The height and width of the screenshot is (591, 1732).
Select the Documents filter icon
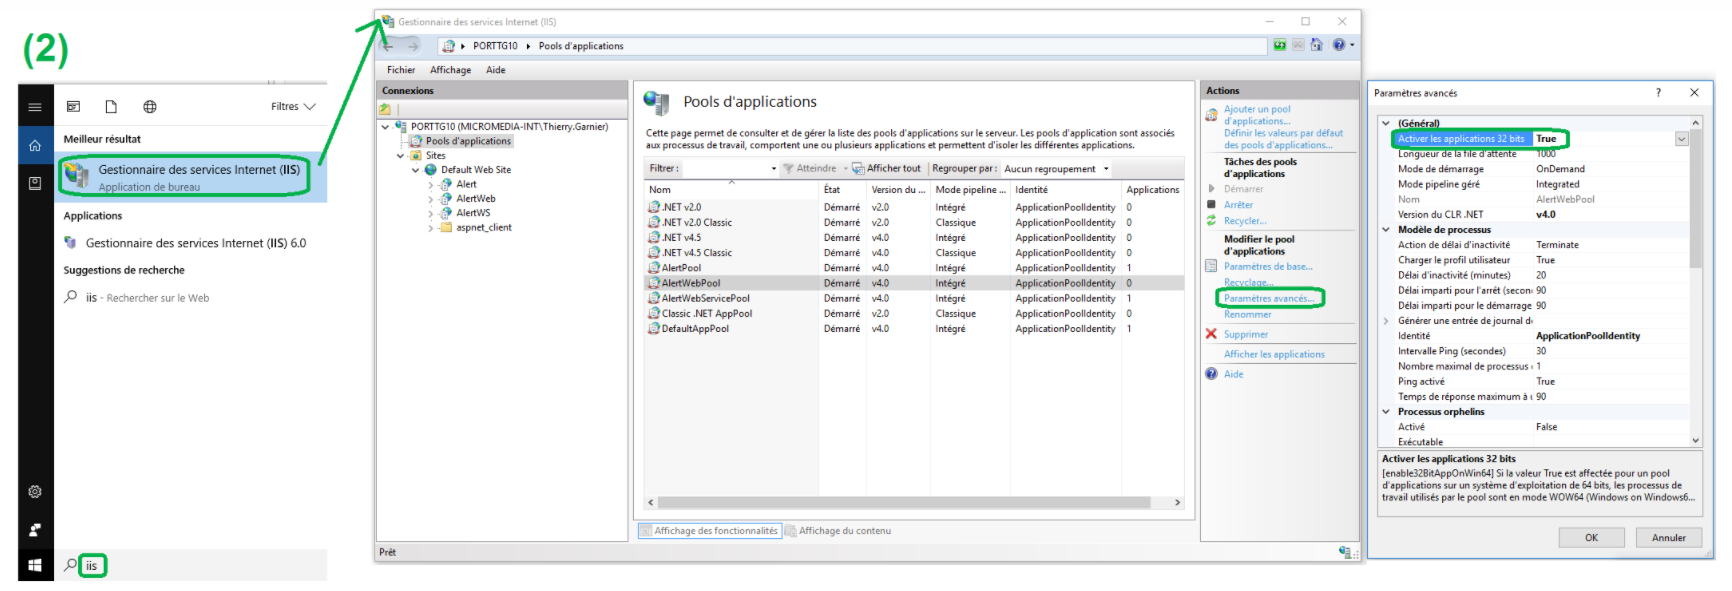click(111, 107)
